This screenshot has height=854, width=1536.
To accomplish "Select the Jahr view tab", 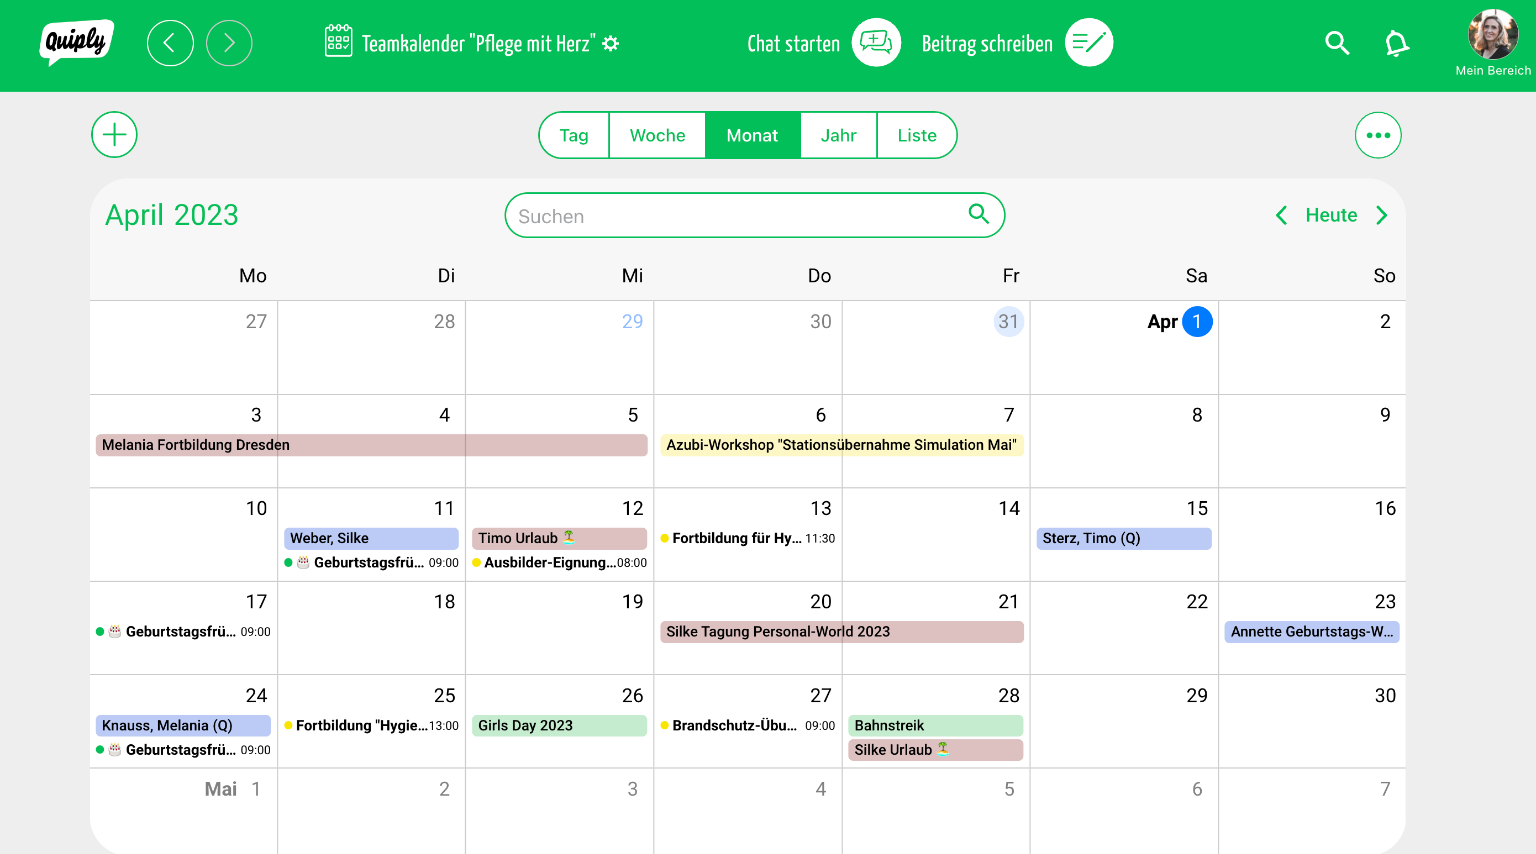I will click(x=838, y=135).
